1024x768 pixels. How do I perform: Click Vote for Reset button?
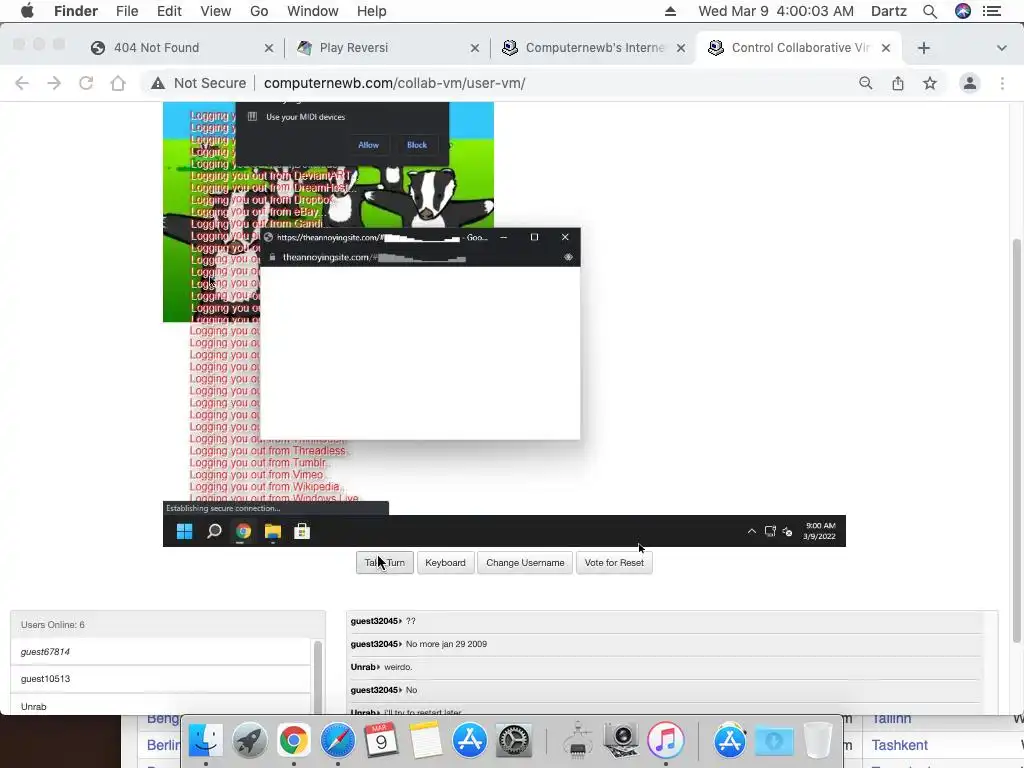tap(614, 563)
